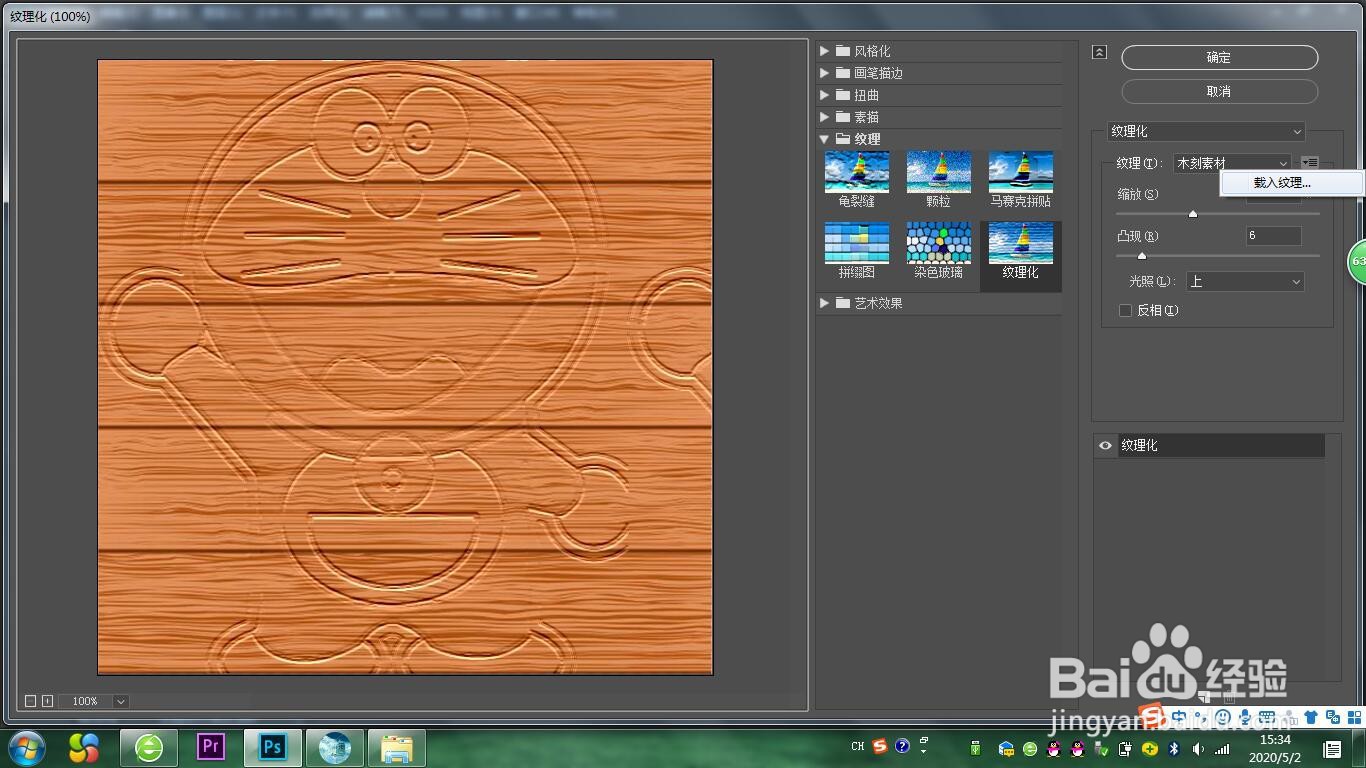Open the first QQ penguin tray icon

point(1053,749)
